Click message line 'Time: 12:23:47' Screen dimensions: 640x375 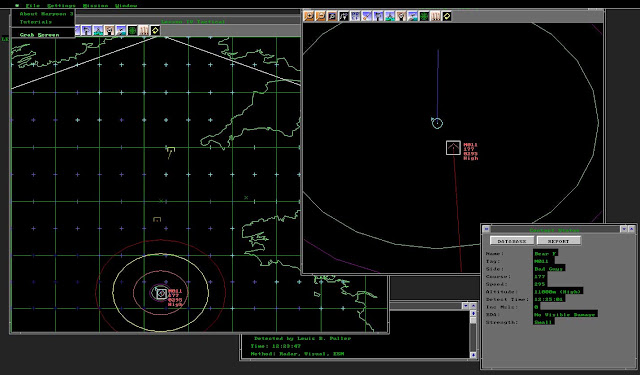276,346
